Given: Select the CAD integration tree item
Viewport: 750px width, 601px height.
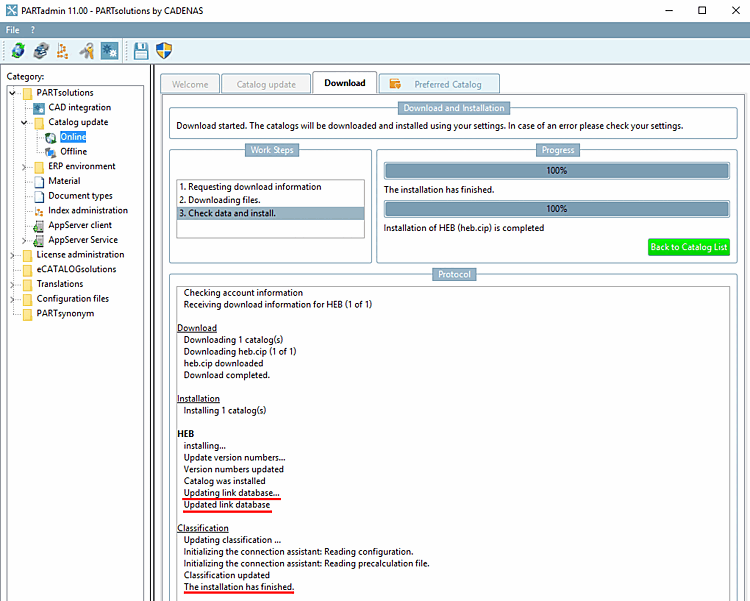Looking at the screenshot, I should point(79,107).
